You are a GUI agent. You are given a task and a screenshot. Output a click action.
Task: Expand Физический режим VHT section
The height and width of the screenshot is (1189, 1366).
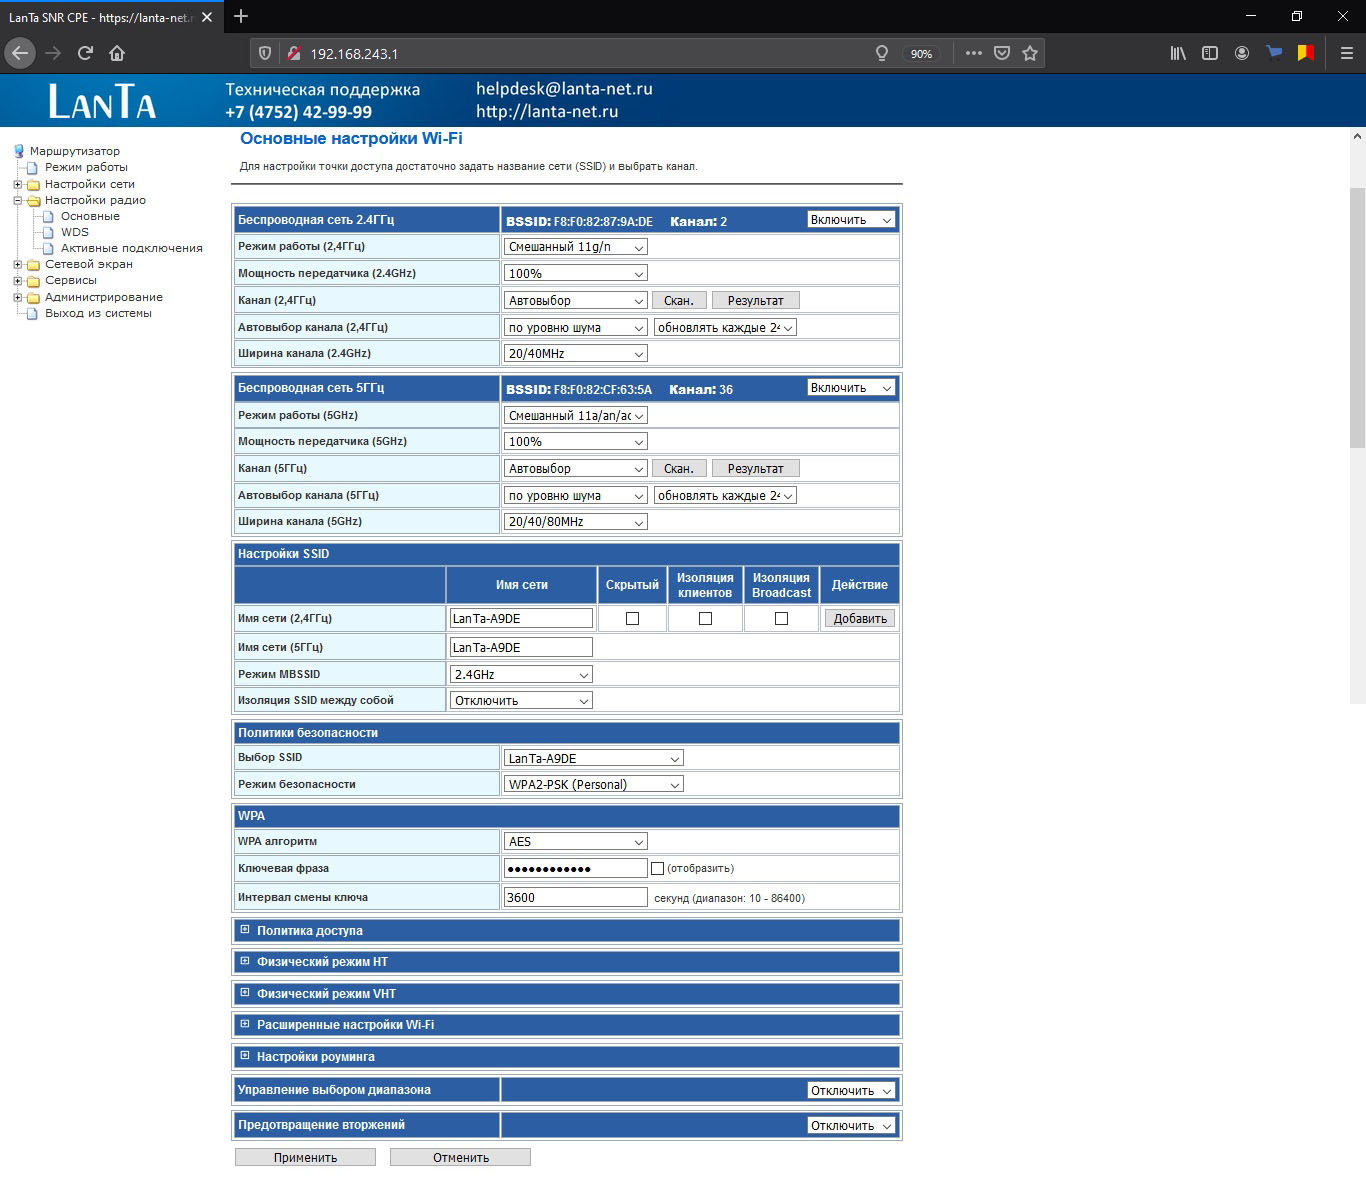click(245, 993)
